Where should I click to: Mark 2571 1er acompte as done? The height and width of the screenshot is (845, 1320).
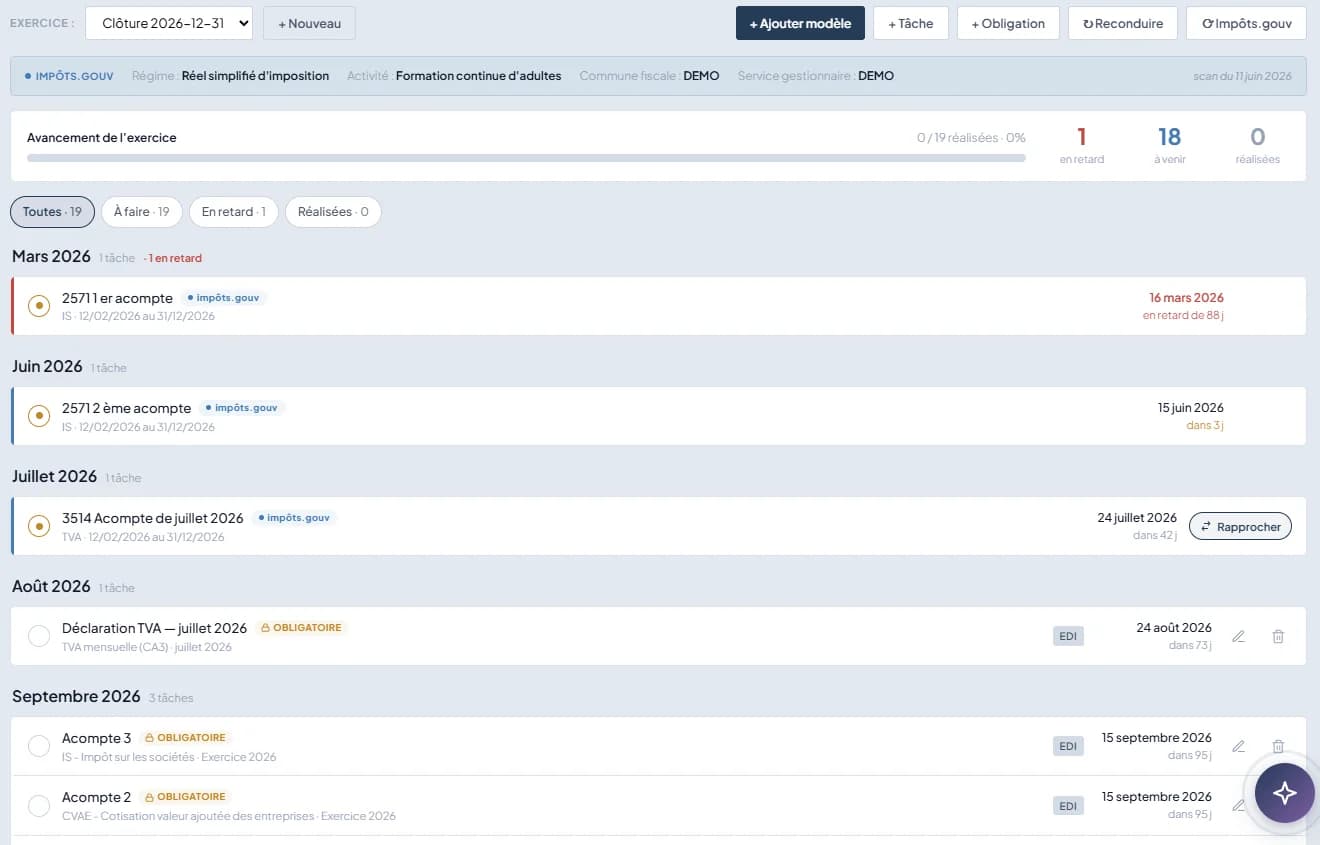(39, 306)
